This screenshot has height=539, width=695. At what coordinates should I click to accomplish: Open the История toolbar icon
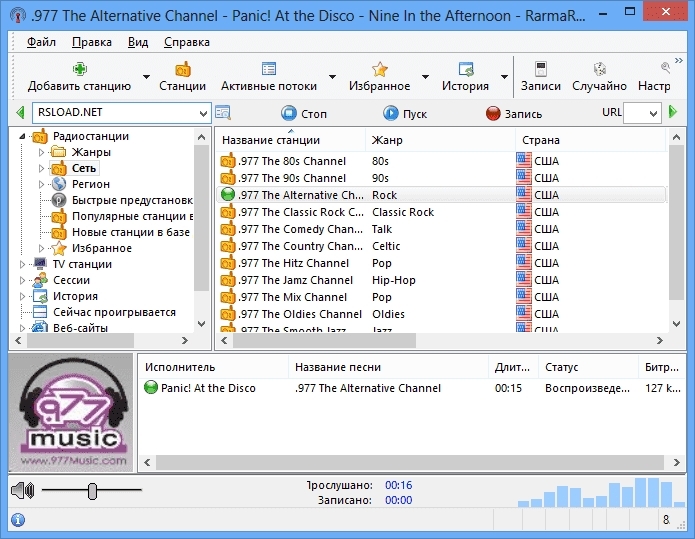[x=466, y=69]
